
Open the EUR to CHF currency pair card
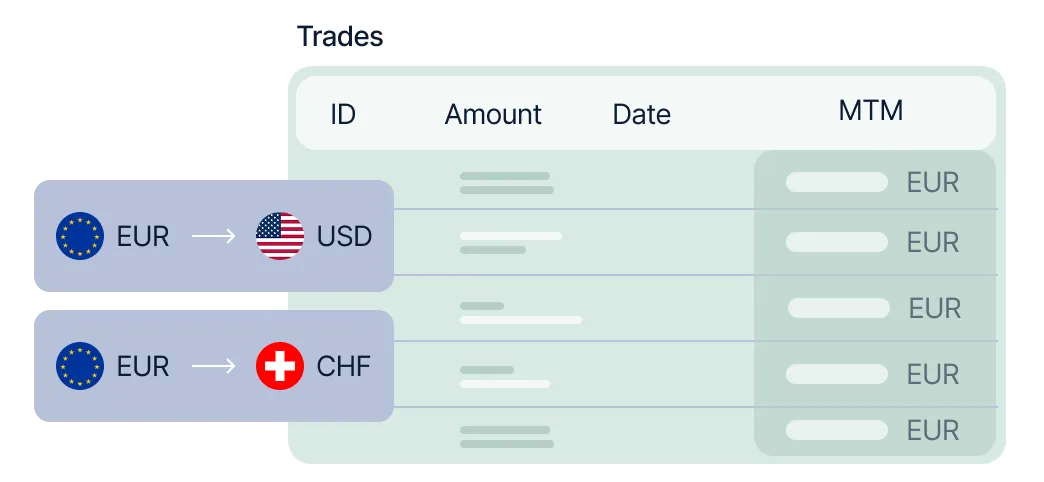click(x=214, y=365)
